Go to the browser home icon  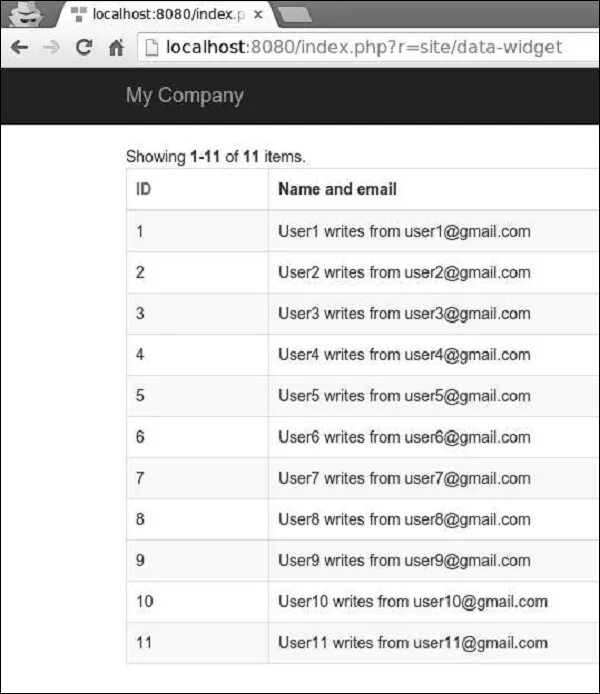(116, 47)
